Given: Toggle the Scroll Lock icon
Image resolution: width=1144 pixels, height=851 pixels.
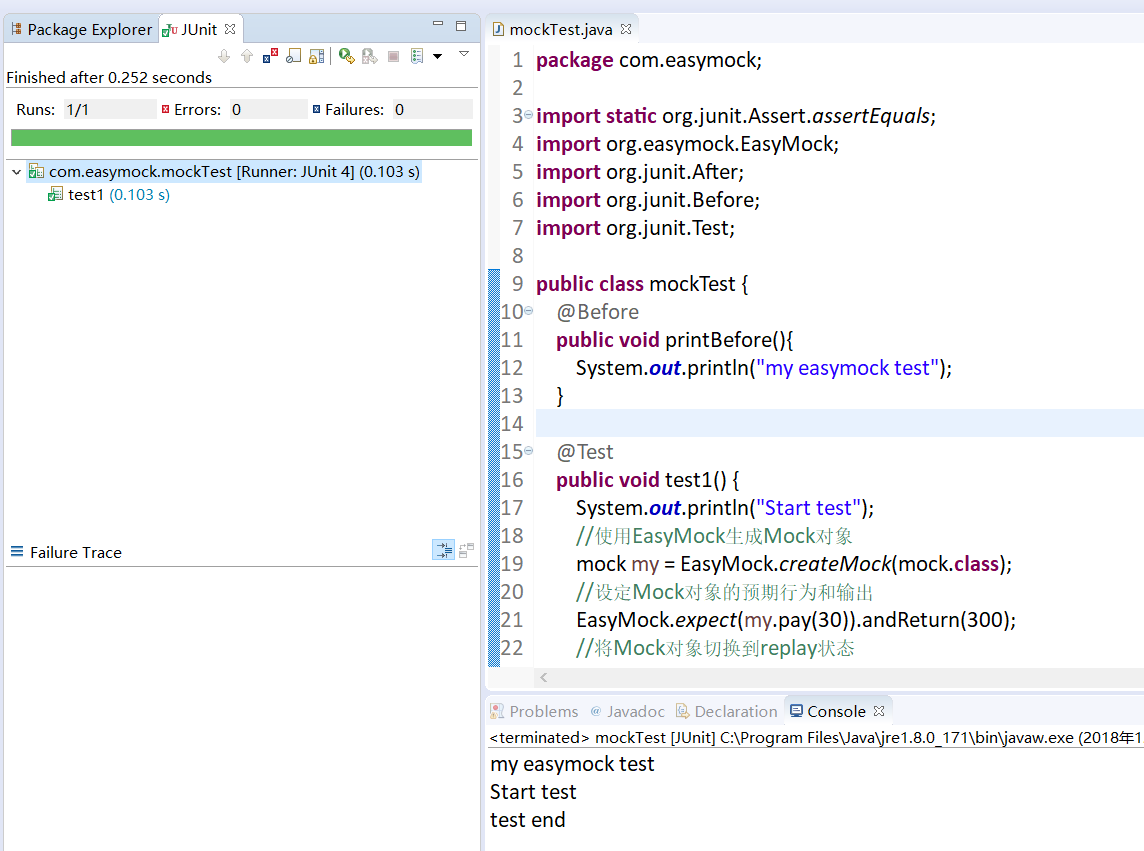Looking at the screenshot, I should point(317,56).
